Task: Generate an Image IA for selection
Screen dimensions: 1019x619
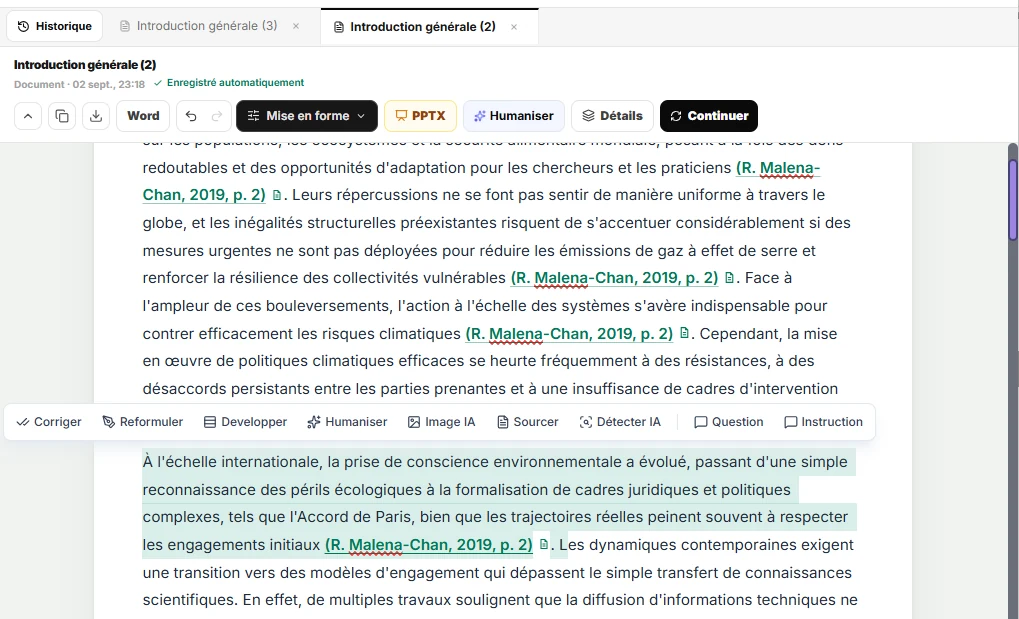Action: (x=441, y=422)
